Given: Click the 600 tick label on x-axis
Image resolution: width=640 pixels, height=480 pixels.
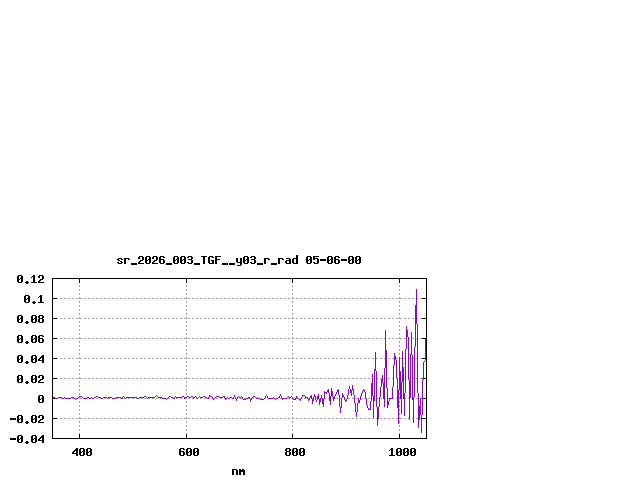Looking at the screenshot, I should tap(187, 452).
